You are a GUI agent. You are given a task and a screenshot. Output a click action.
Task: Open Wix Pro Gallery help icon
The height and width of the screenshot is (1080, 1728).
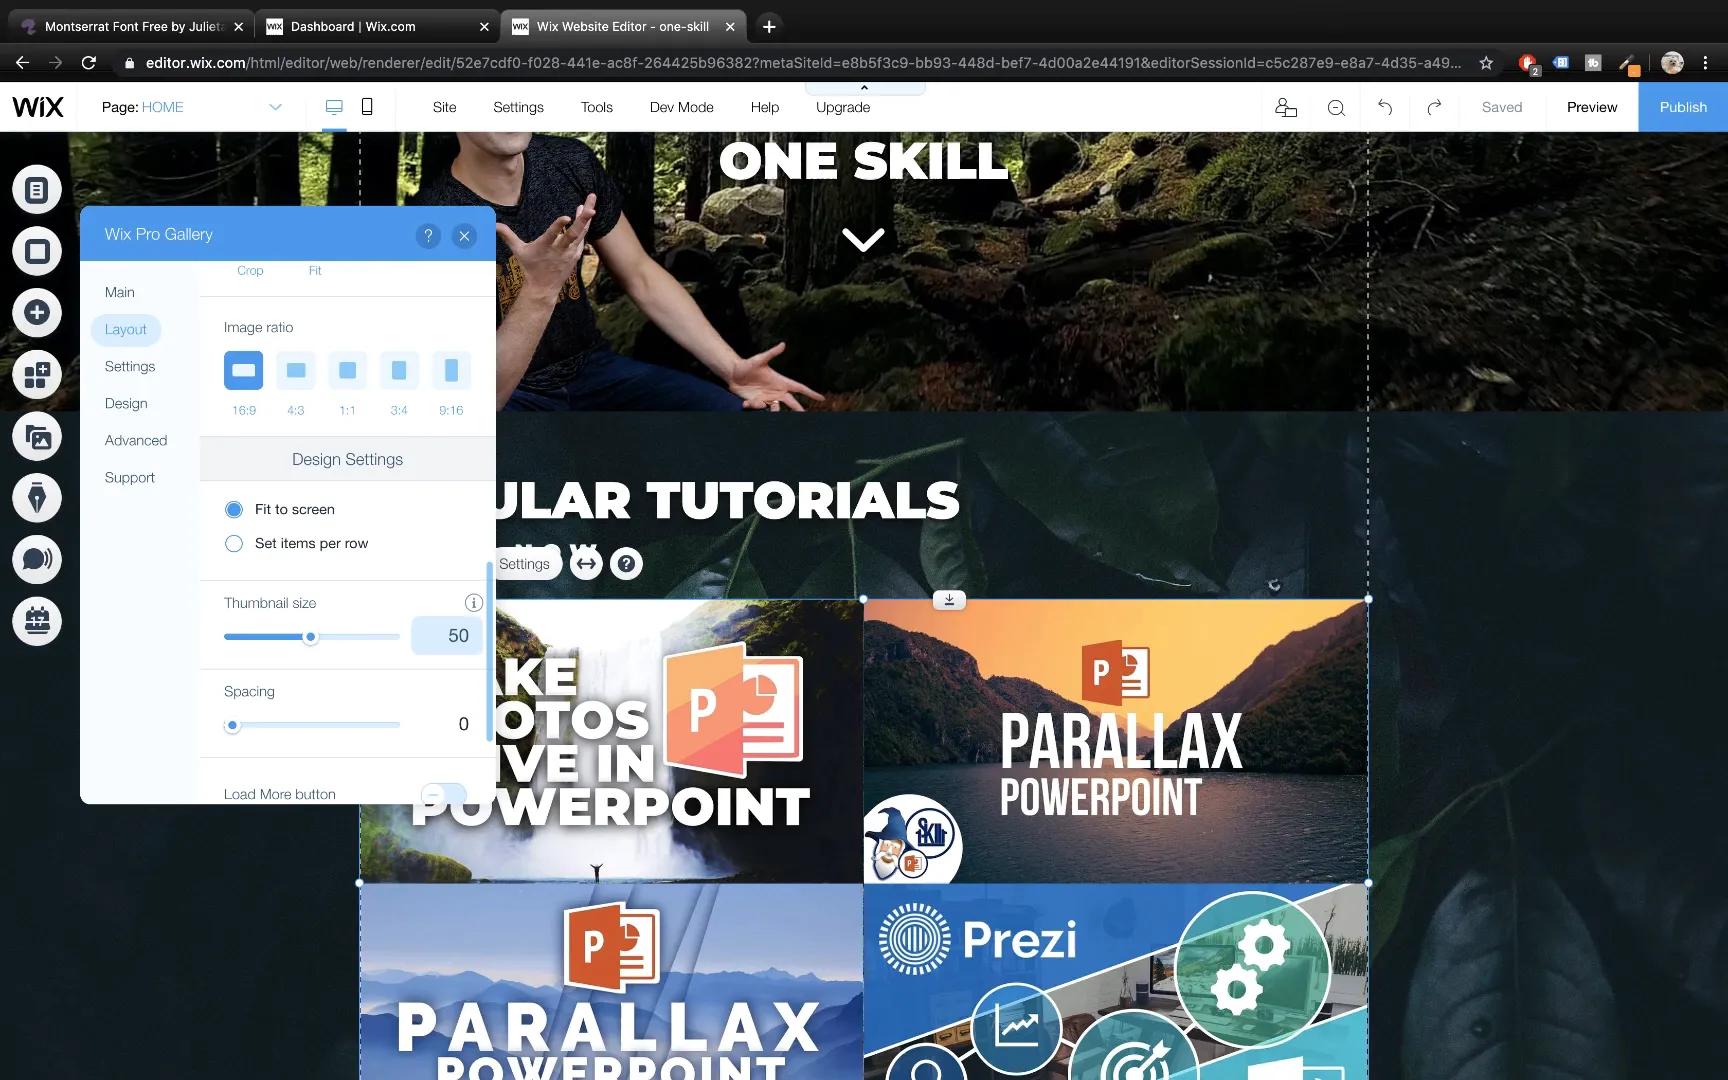[428, 236]
